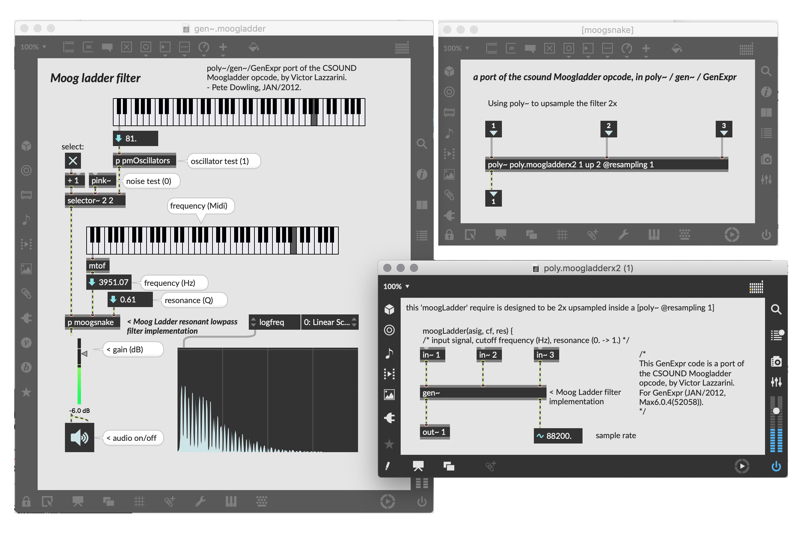Toggle the power icon in the moogsnake bottom toolbar

tap(766, 235)
